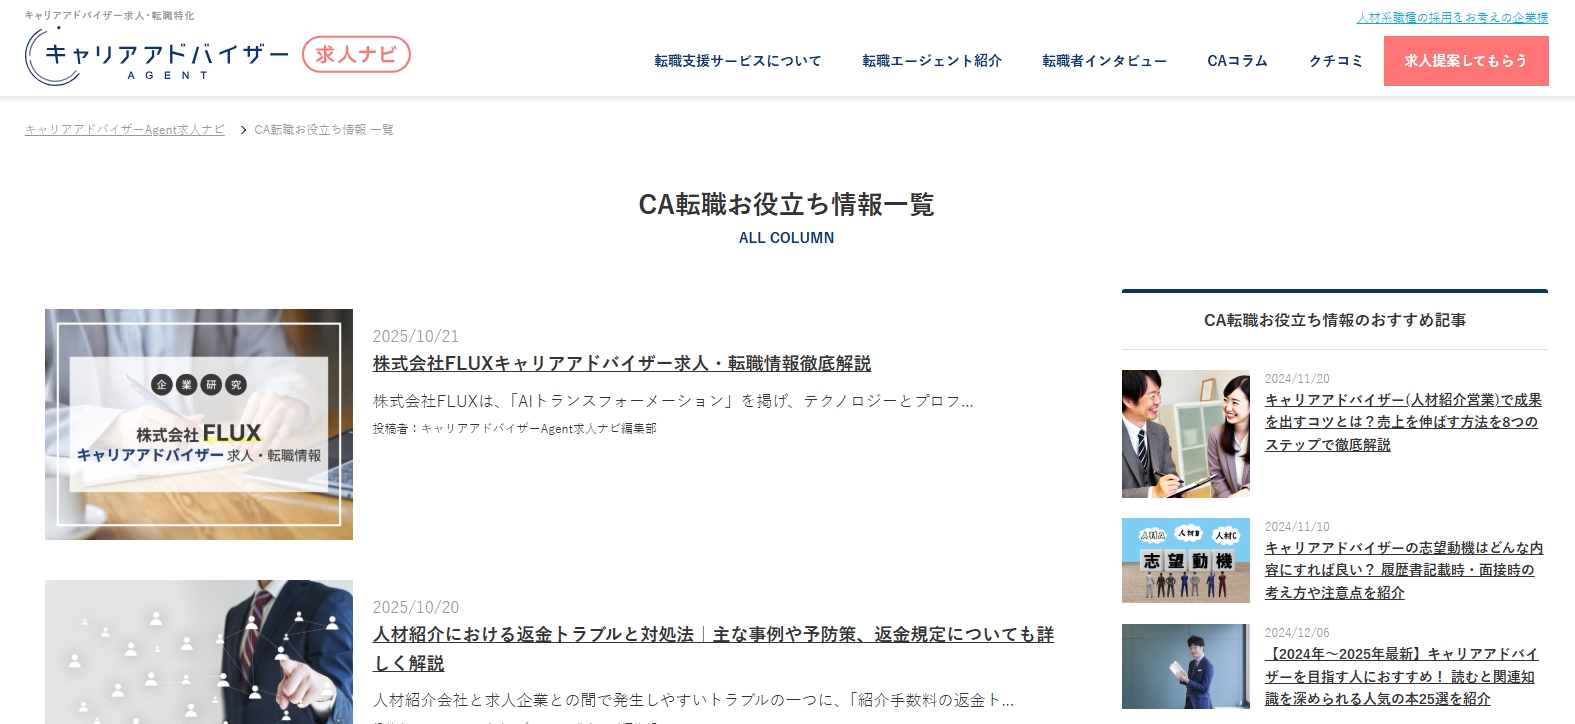This screenshot has width=1575, height=724.
Task: Click the 志望動機 sidebar thumbnail
Action: [1185, 560]
